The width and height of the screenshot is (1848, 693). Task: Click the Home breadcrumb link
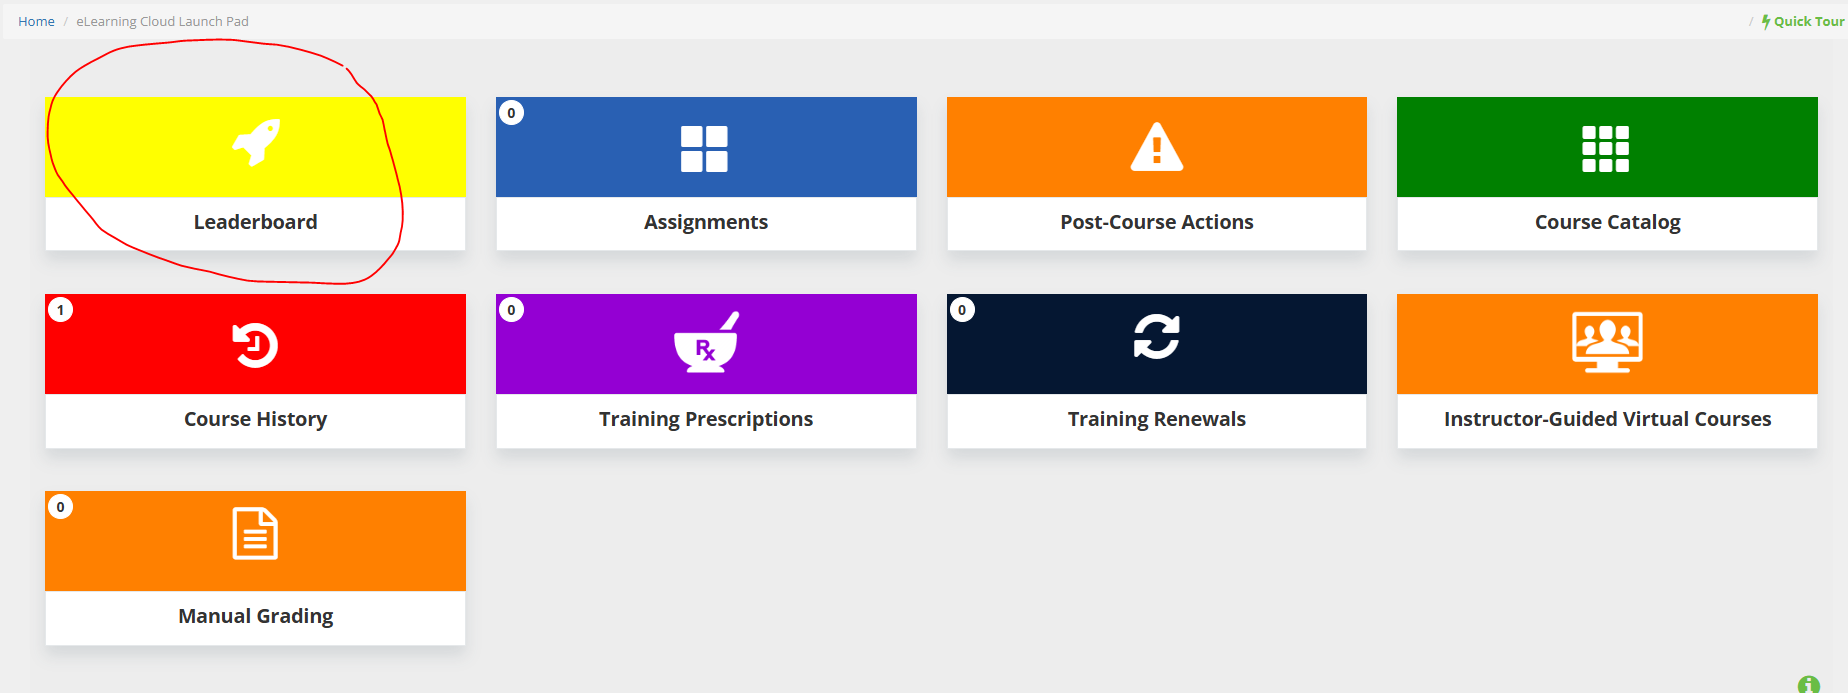pos(36,20)
